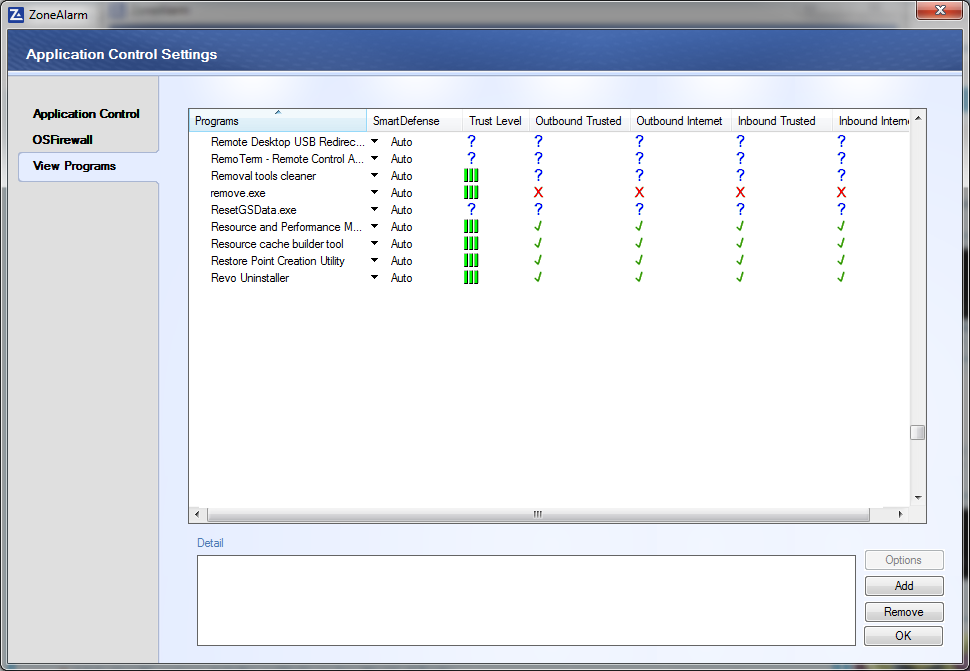Screen dimensions: 970x671
Task: Expand SmartDefense dropdown for Remote Desktop USB Redirector
Action: (375, 142)
